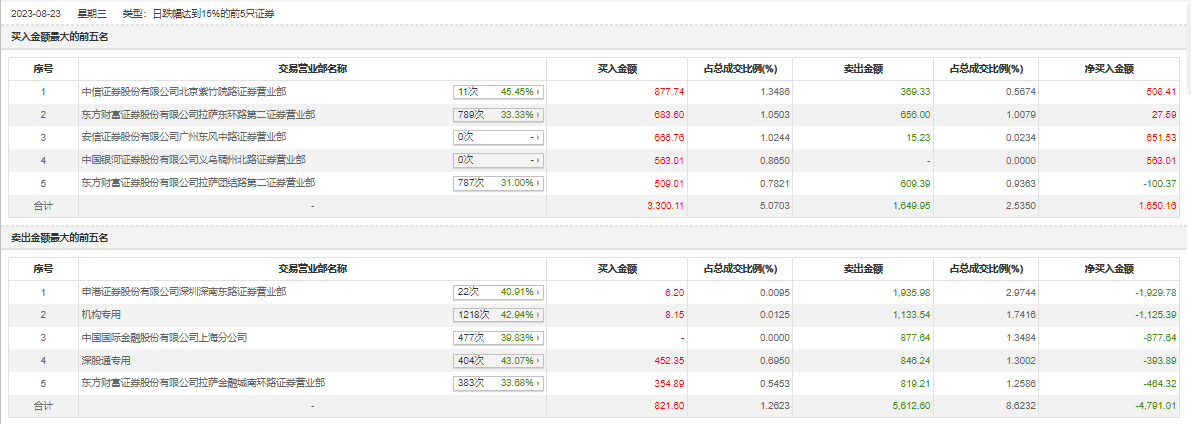1191x424 pixels.
Task: Click 安信证券广州东风中路证券营业部 name
Action: click(x=184, y=137)
